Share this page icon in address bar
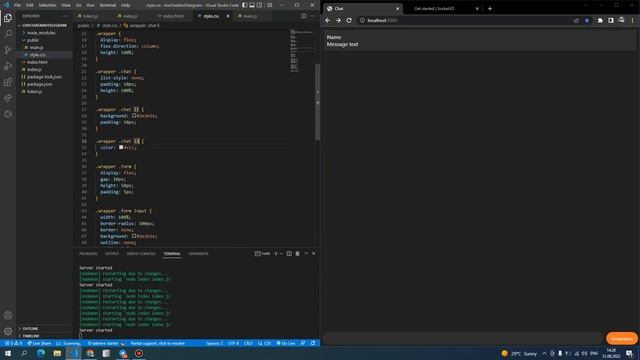 (576, 20)
